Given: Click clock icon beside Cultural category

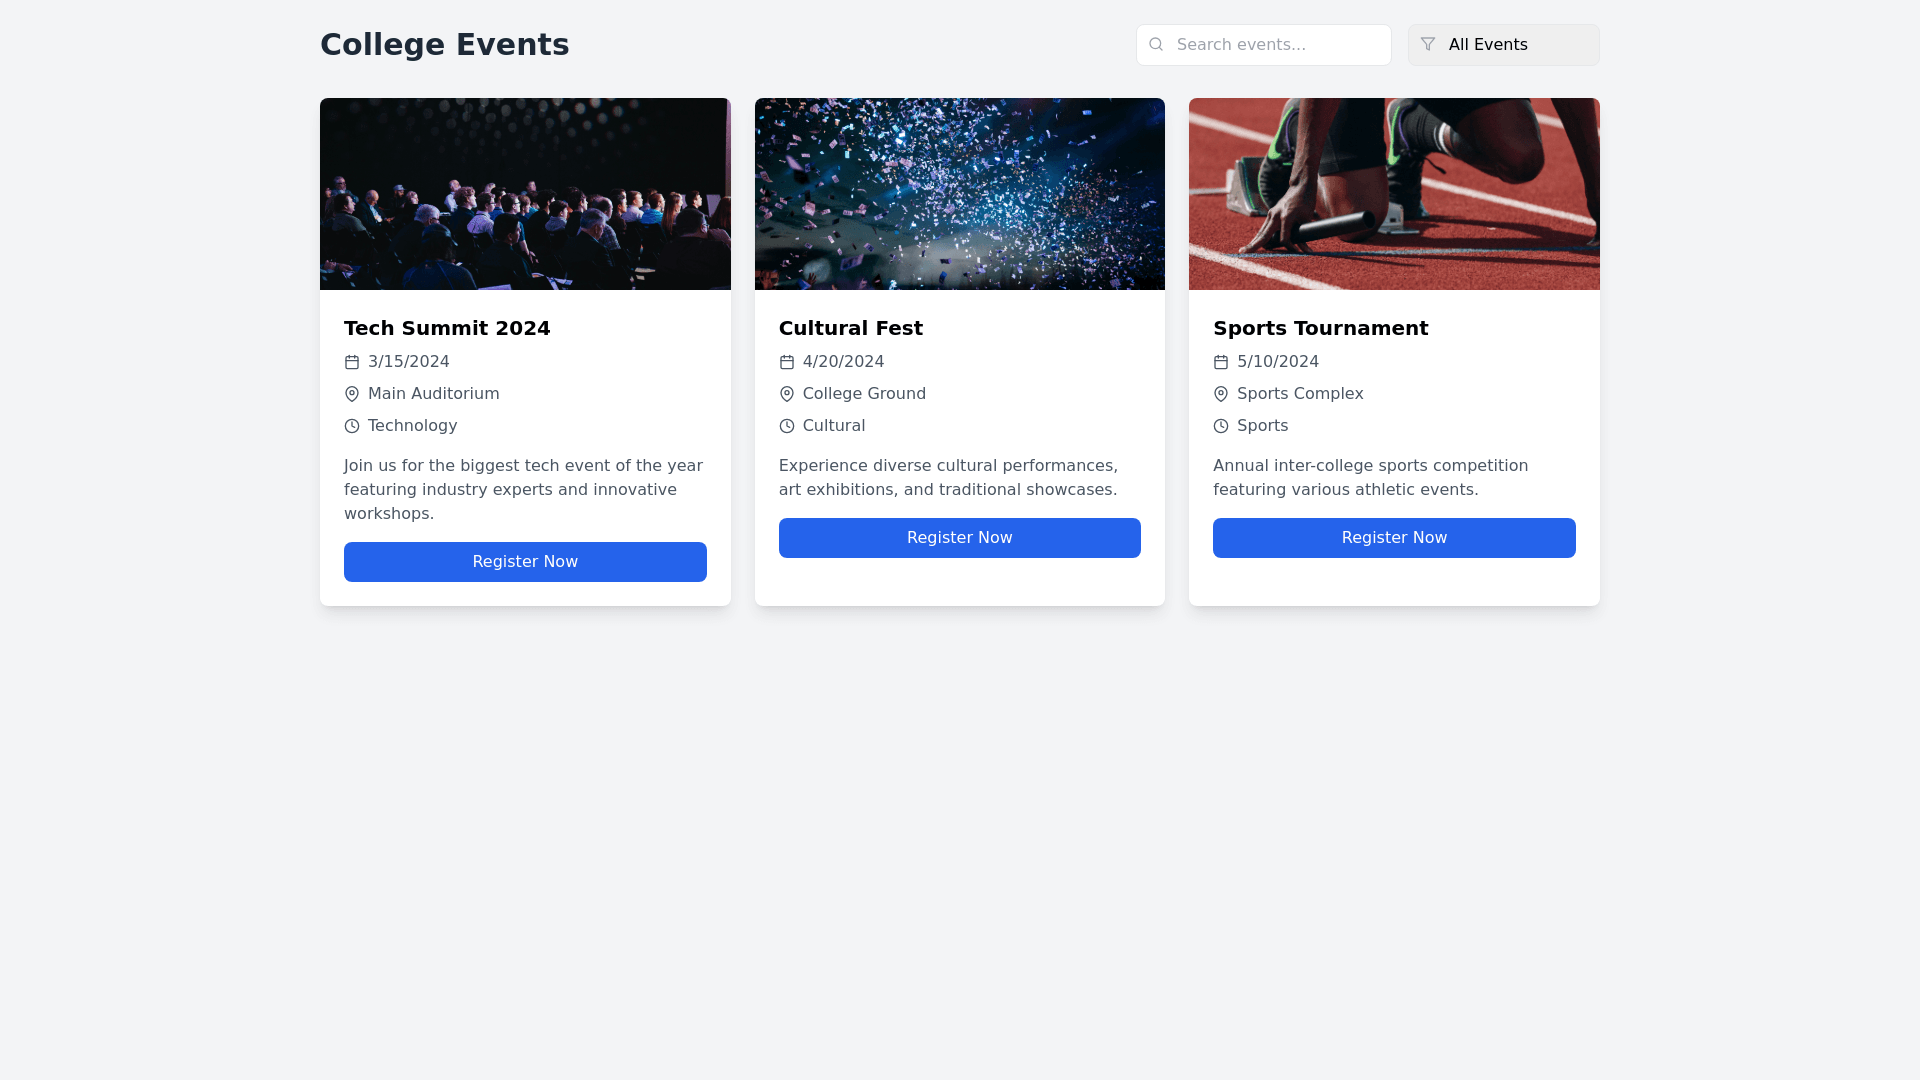Looking at the screenshot, I should tap(787, 426).
